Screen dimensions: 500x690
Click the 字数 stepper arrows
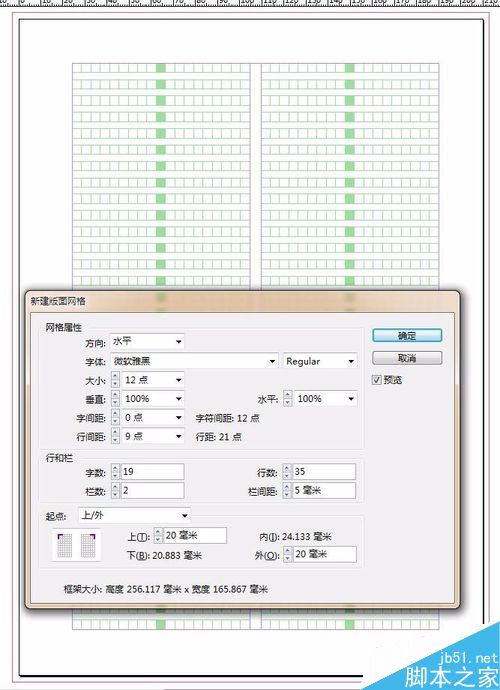point(115,472)
